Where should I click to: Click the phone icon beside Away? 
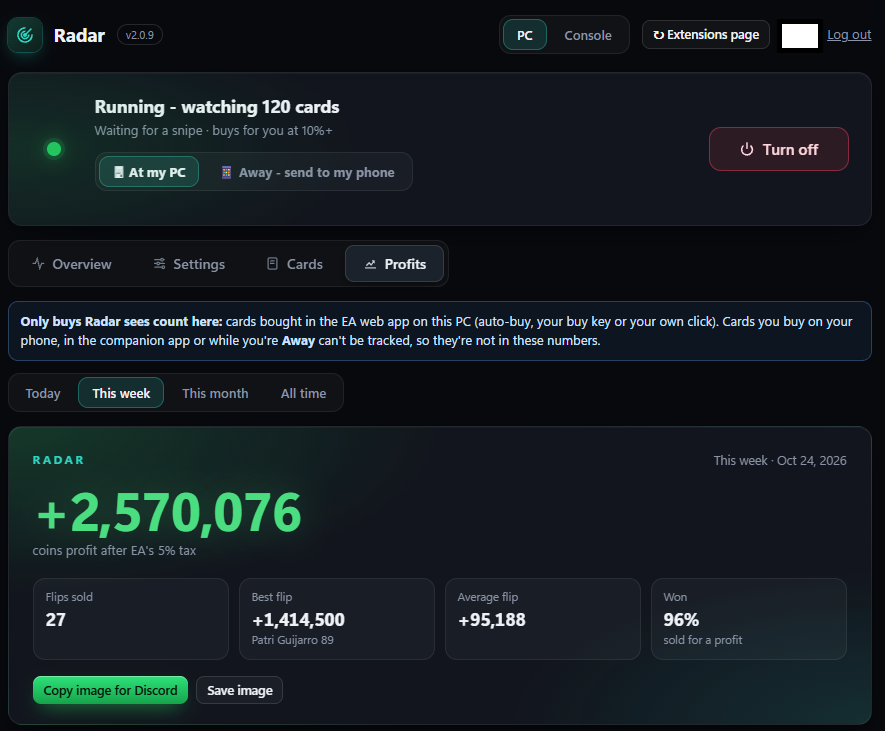coord(226,172)
